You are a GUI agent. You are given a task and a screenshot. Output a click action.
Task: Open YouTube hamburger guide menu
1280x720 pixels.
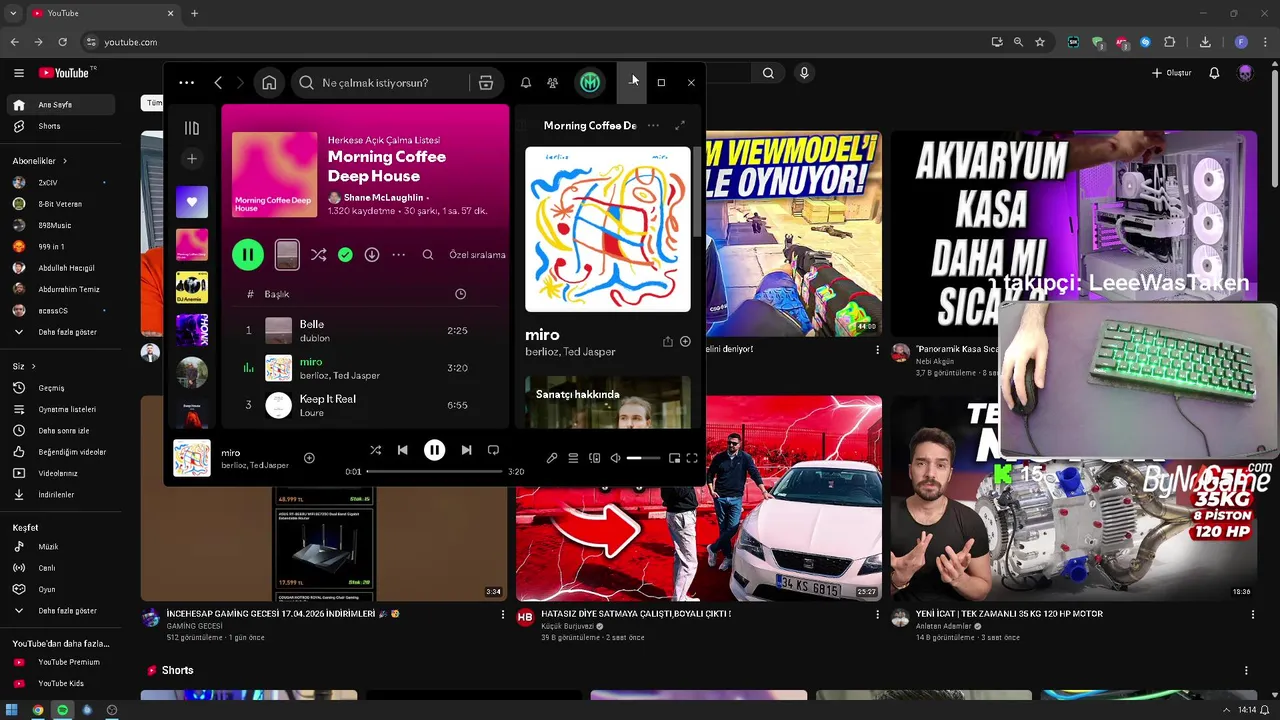coord(18,73)
